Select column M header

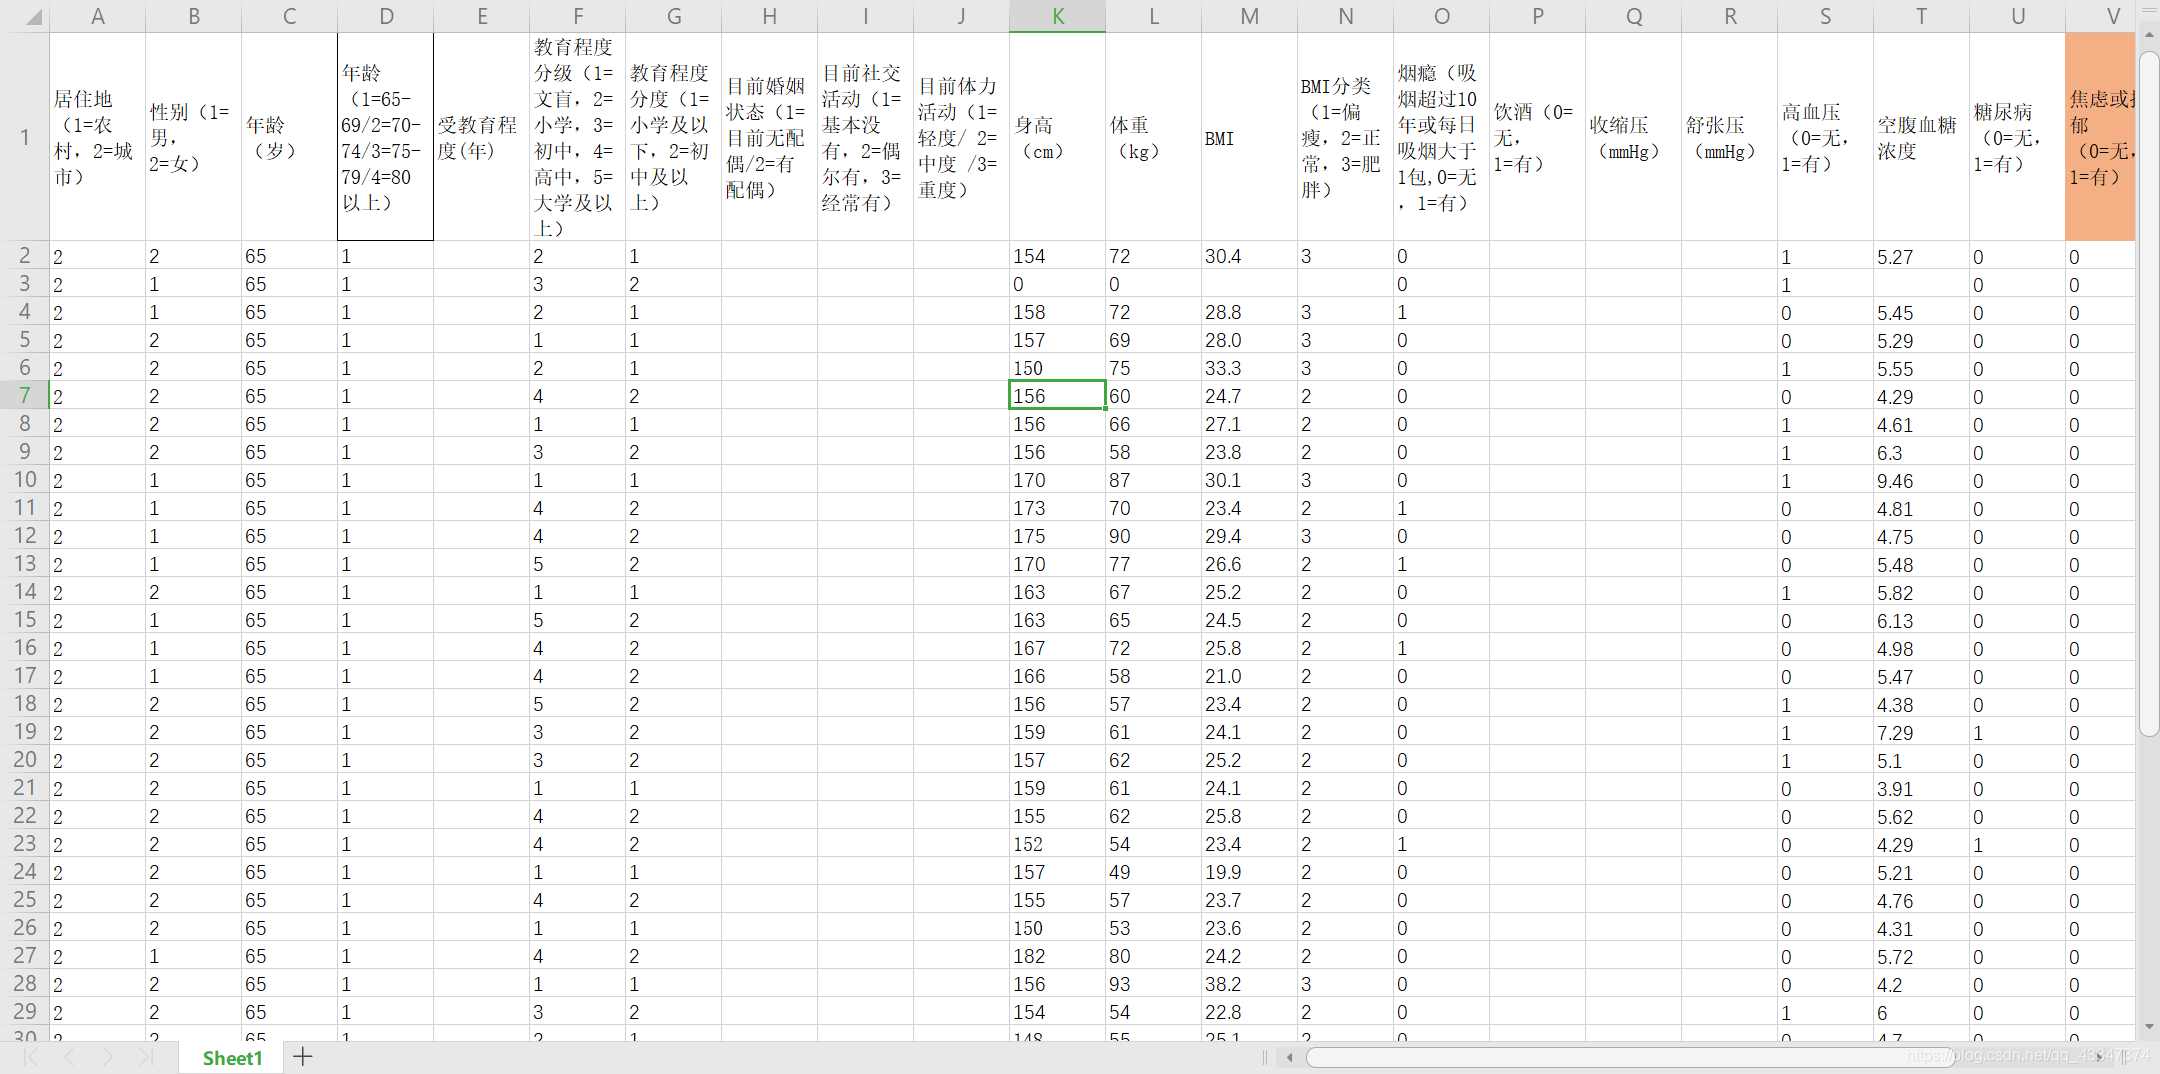pyautogui.click(x=1249, y=16)
